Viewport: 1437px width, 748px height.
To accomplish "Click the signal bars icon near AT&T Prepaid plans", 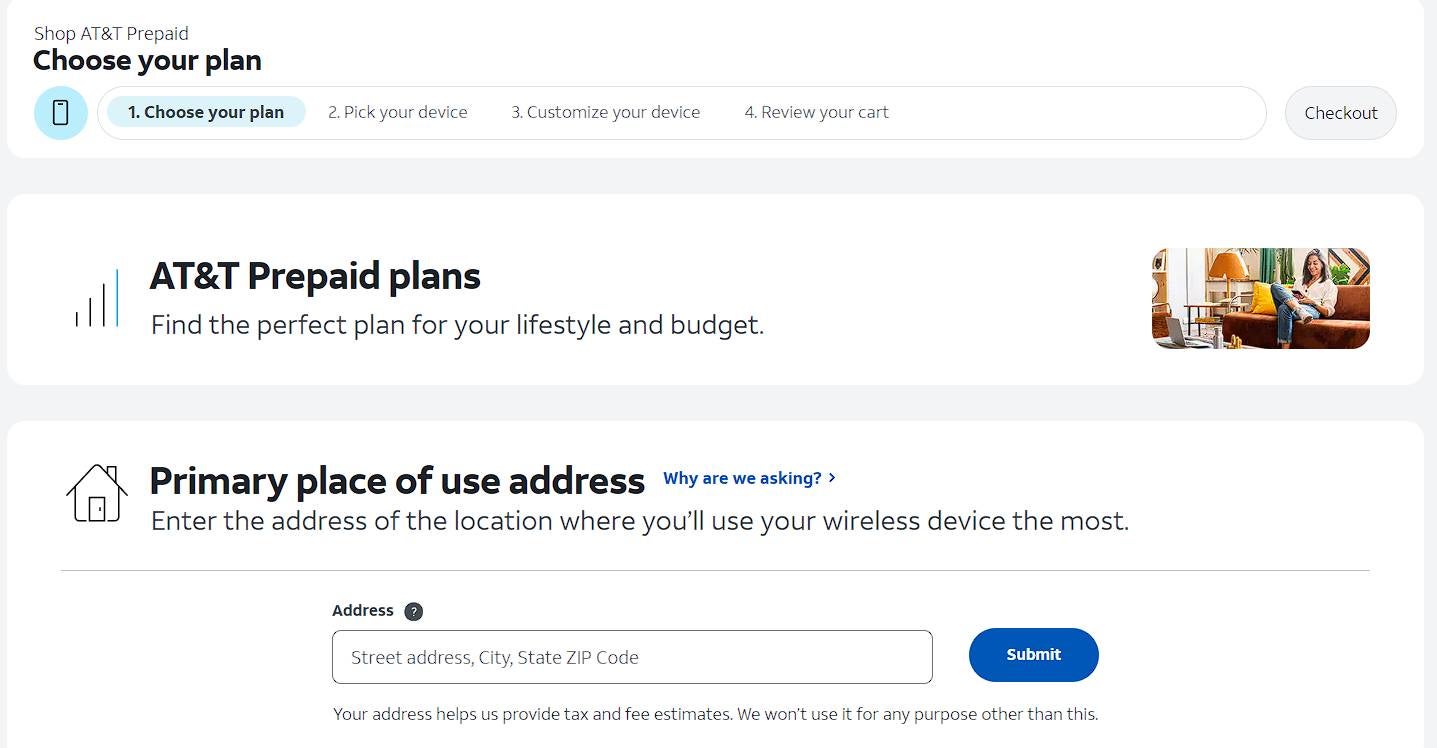I will 97,298.
